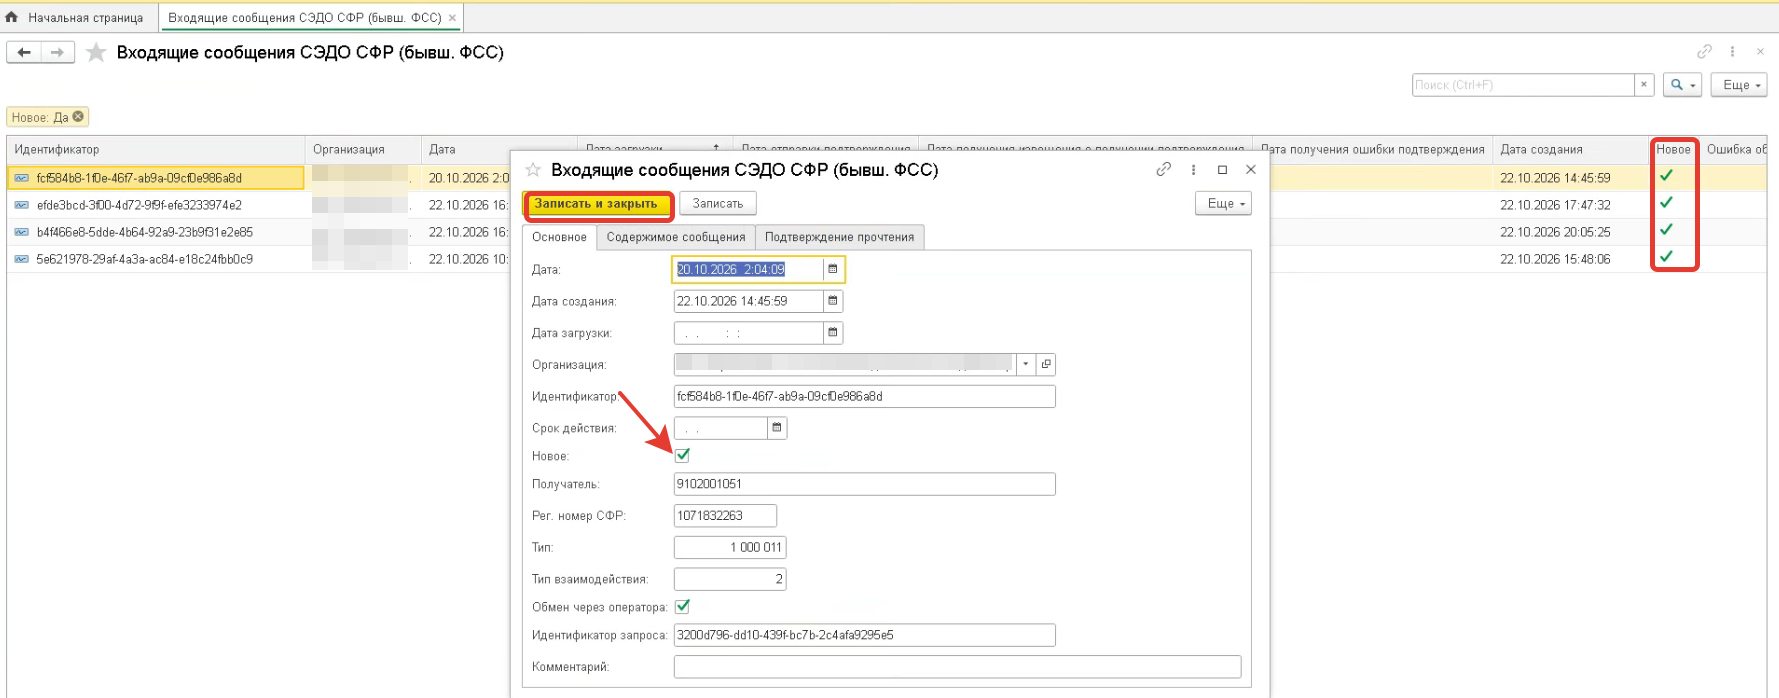Image resolution: width=1779 pixels, height=698 pixels.
Task: Open the calendar picker for Дата создания
Action: point(833,301)
